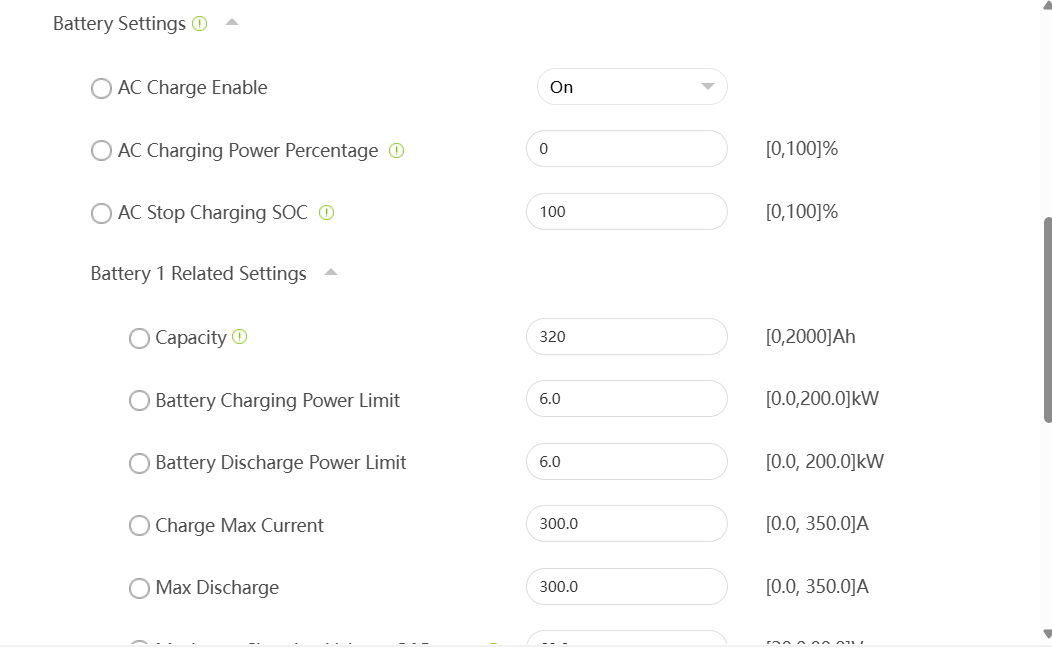Image resolution: width=1052 pixels, height=650 pixels.
Task: Select the Max Discharge radio button
Action: point(139,588)
